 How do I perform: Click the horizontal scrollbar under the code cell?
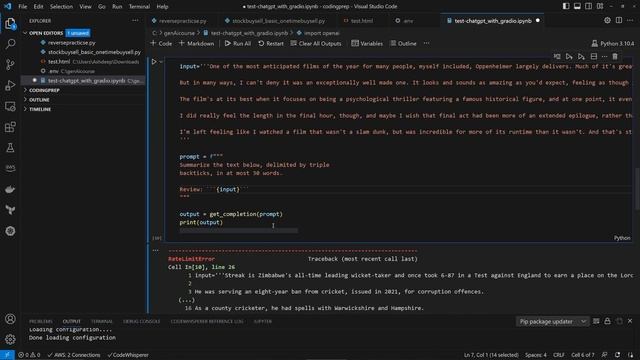tap(239, 231)
